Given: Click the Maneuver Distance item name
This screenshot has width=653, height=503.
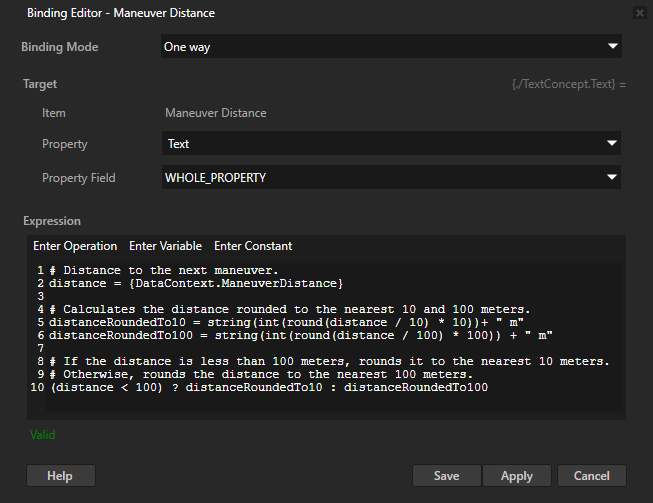Looking at the screenshot, I should pos(215,113).
